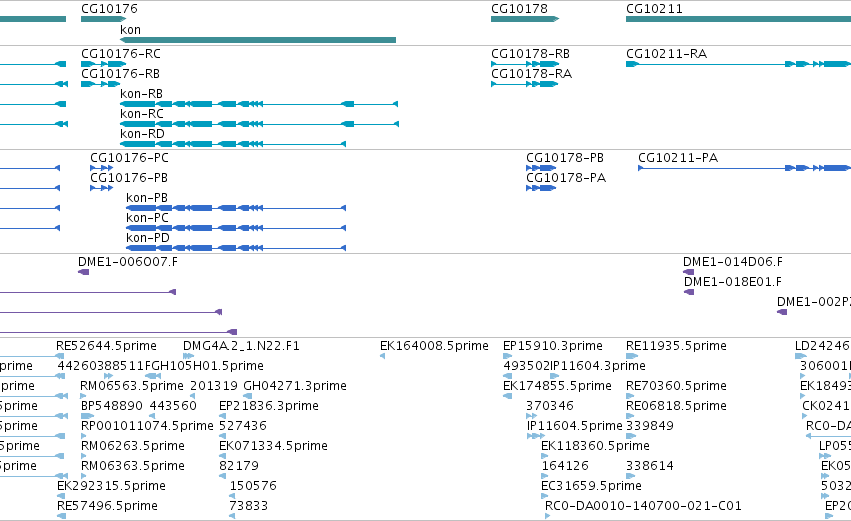851x521 pixels.
Task: Open transcript CG10178-RB
Action: [530, 54]
